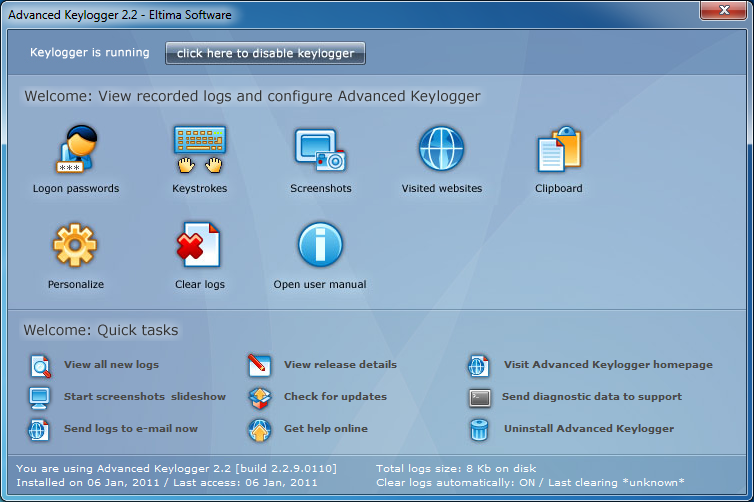Click terminal icon beside Send diagnostic data
Screen dimensions: 754x502
point(479,398)
